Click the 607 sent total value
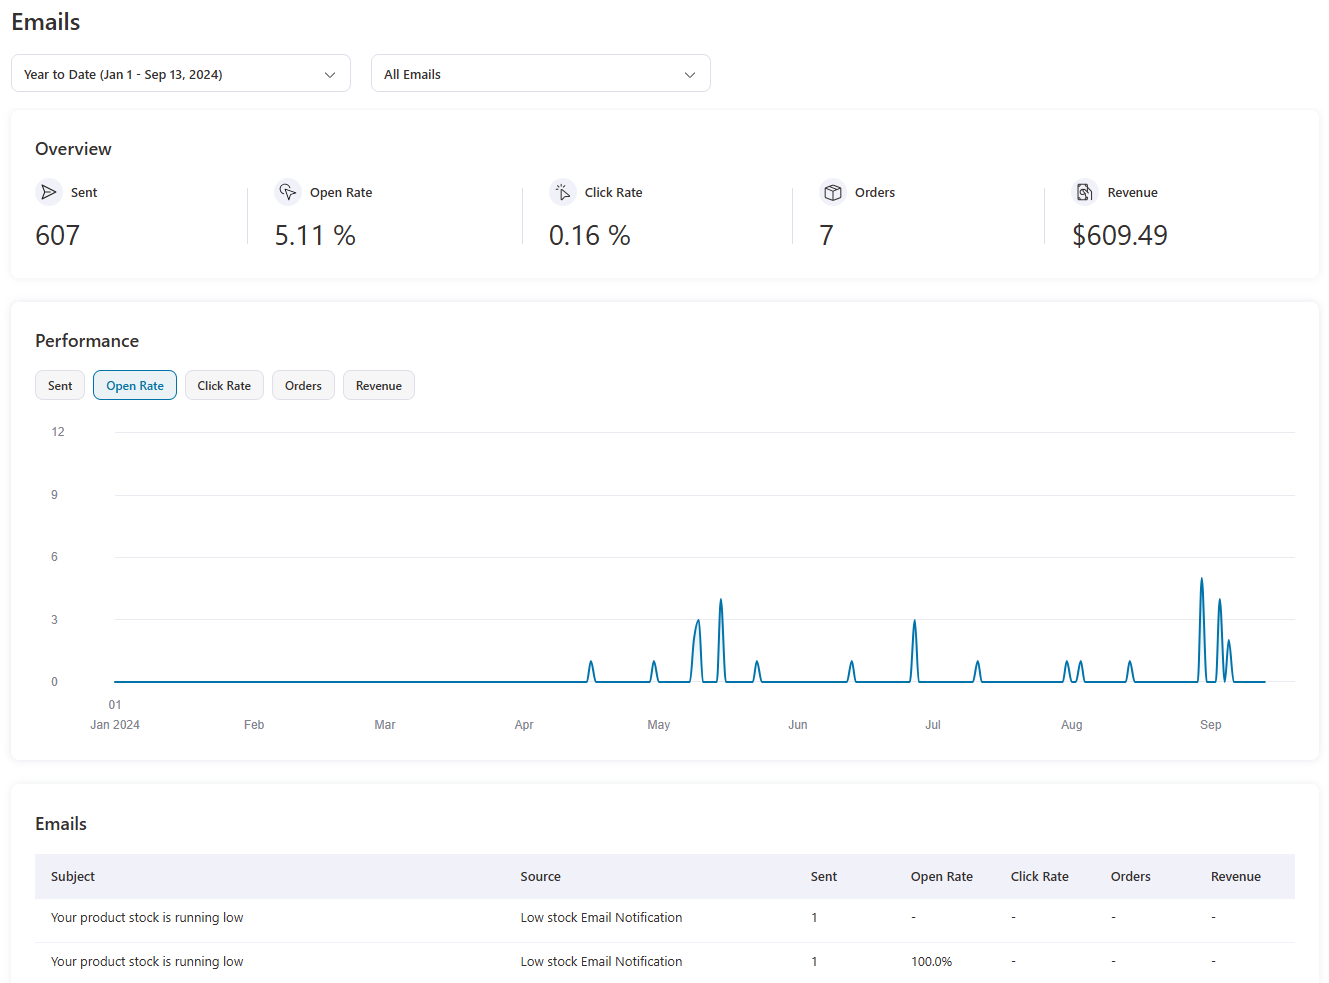 [58, 236]
